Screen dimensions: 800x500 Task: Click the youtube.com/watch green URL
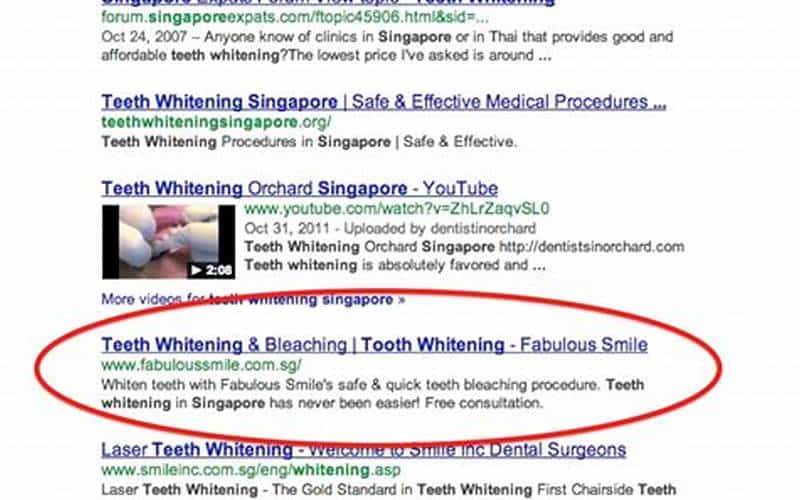(x=396, y=209)
